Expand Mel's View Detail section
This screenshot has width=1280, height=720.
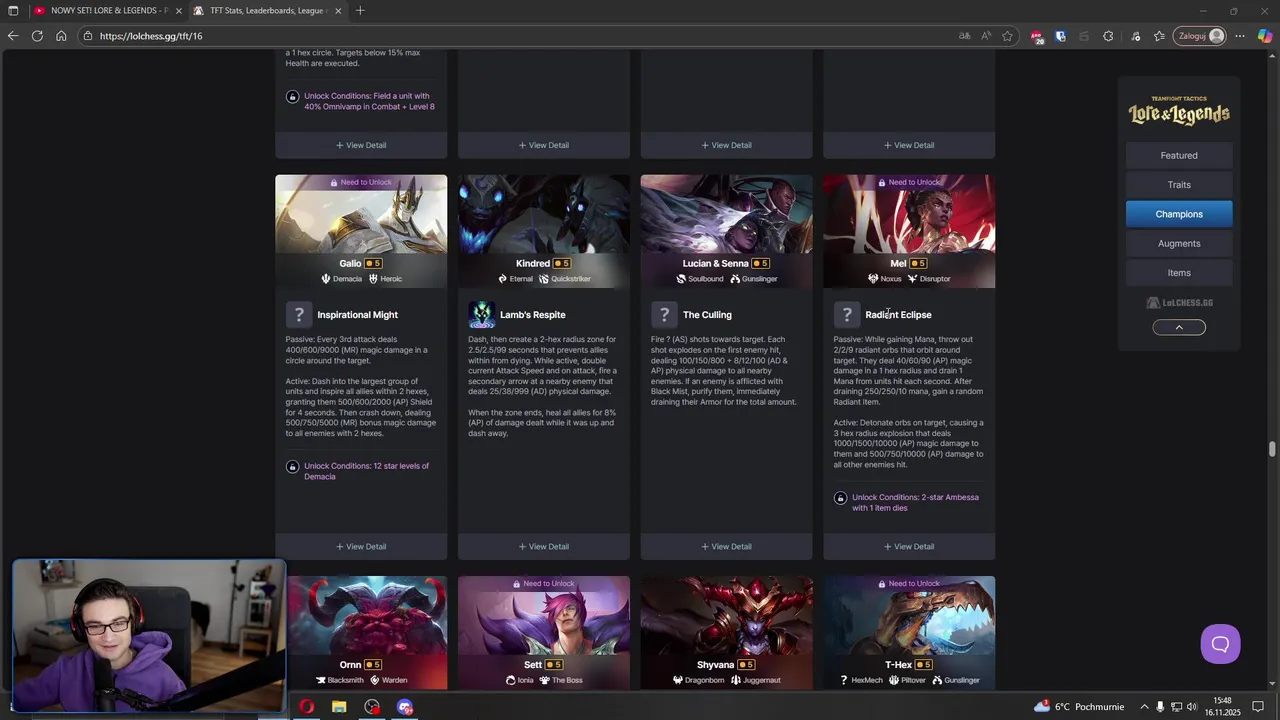909,546
